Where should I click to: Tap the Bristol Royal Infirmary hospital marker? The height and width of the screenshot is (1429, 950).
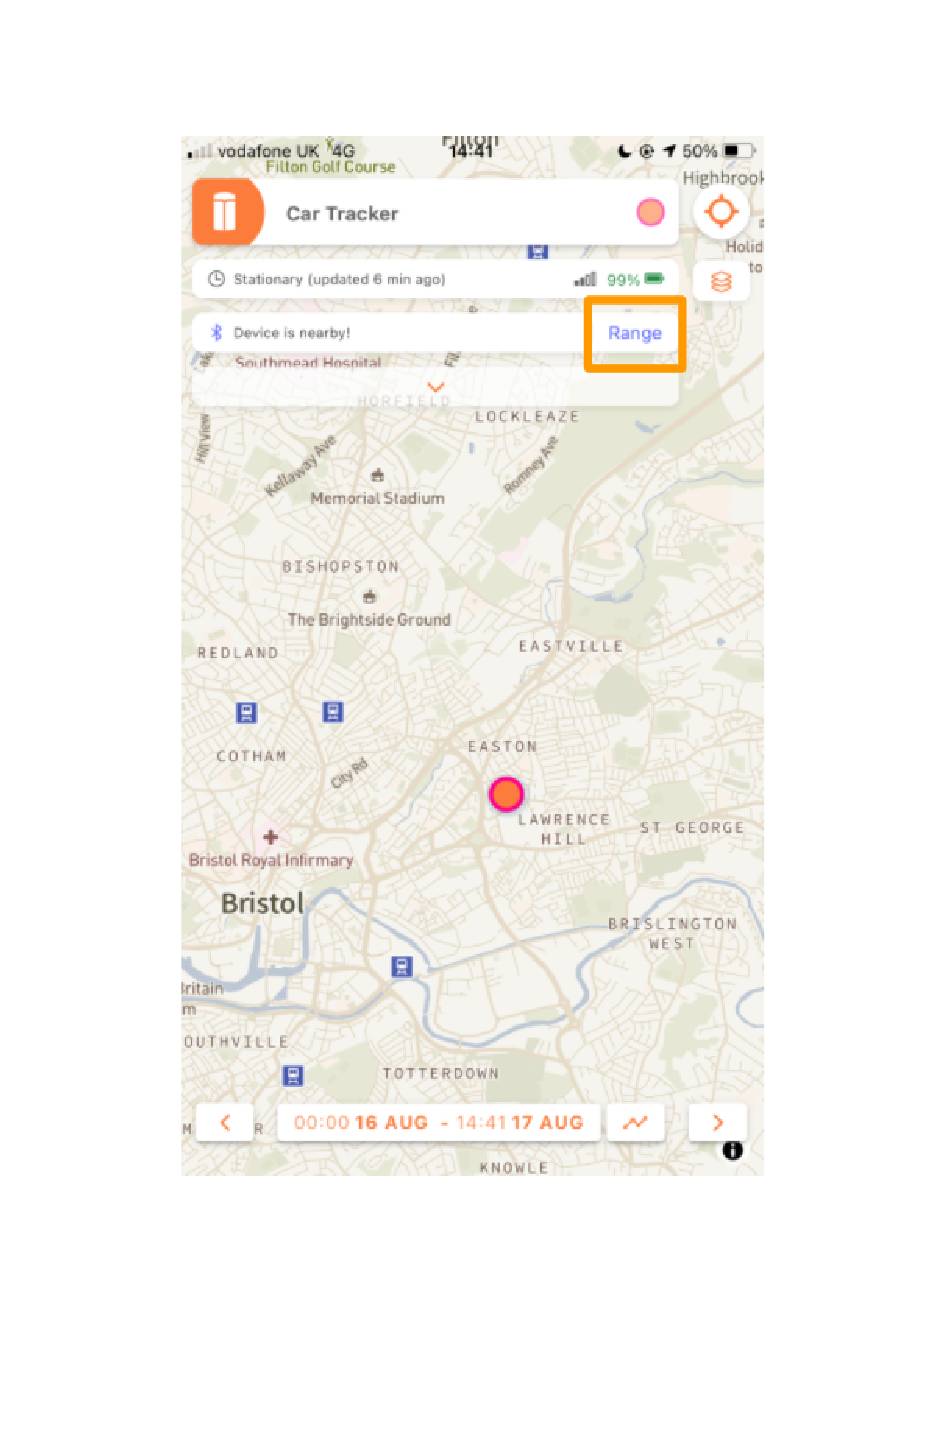pyautogui.click(x=270, y=837)
